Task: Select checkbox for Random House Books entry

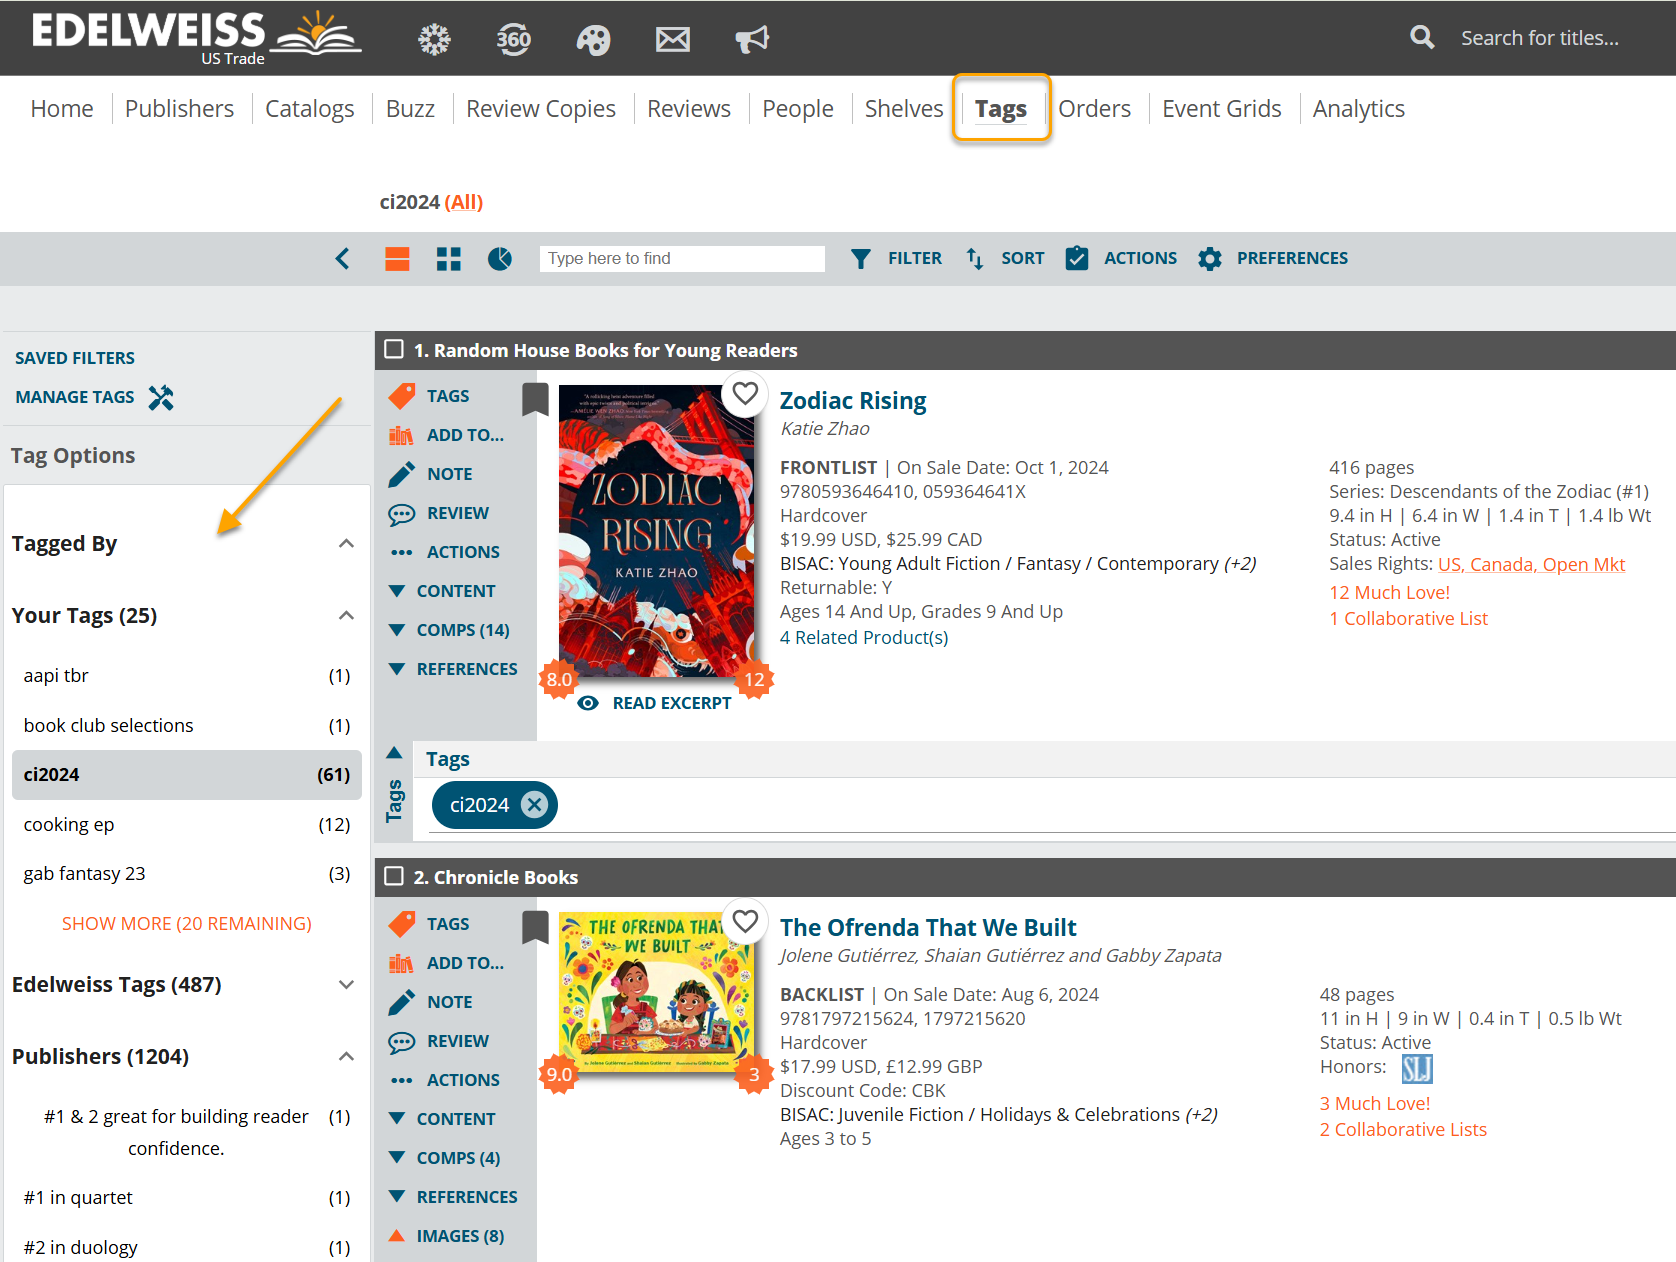Action: pos(395,349)
